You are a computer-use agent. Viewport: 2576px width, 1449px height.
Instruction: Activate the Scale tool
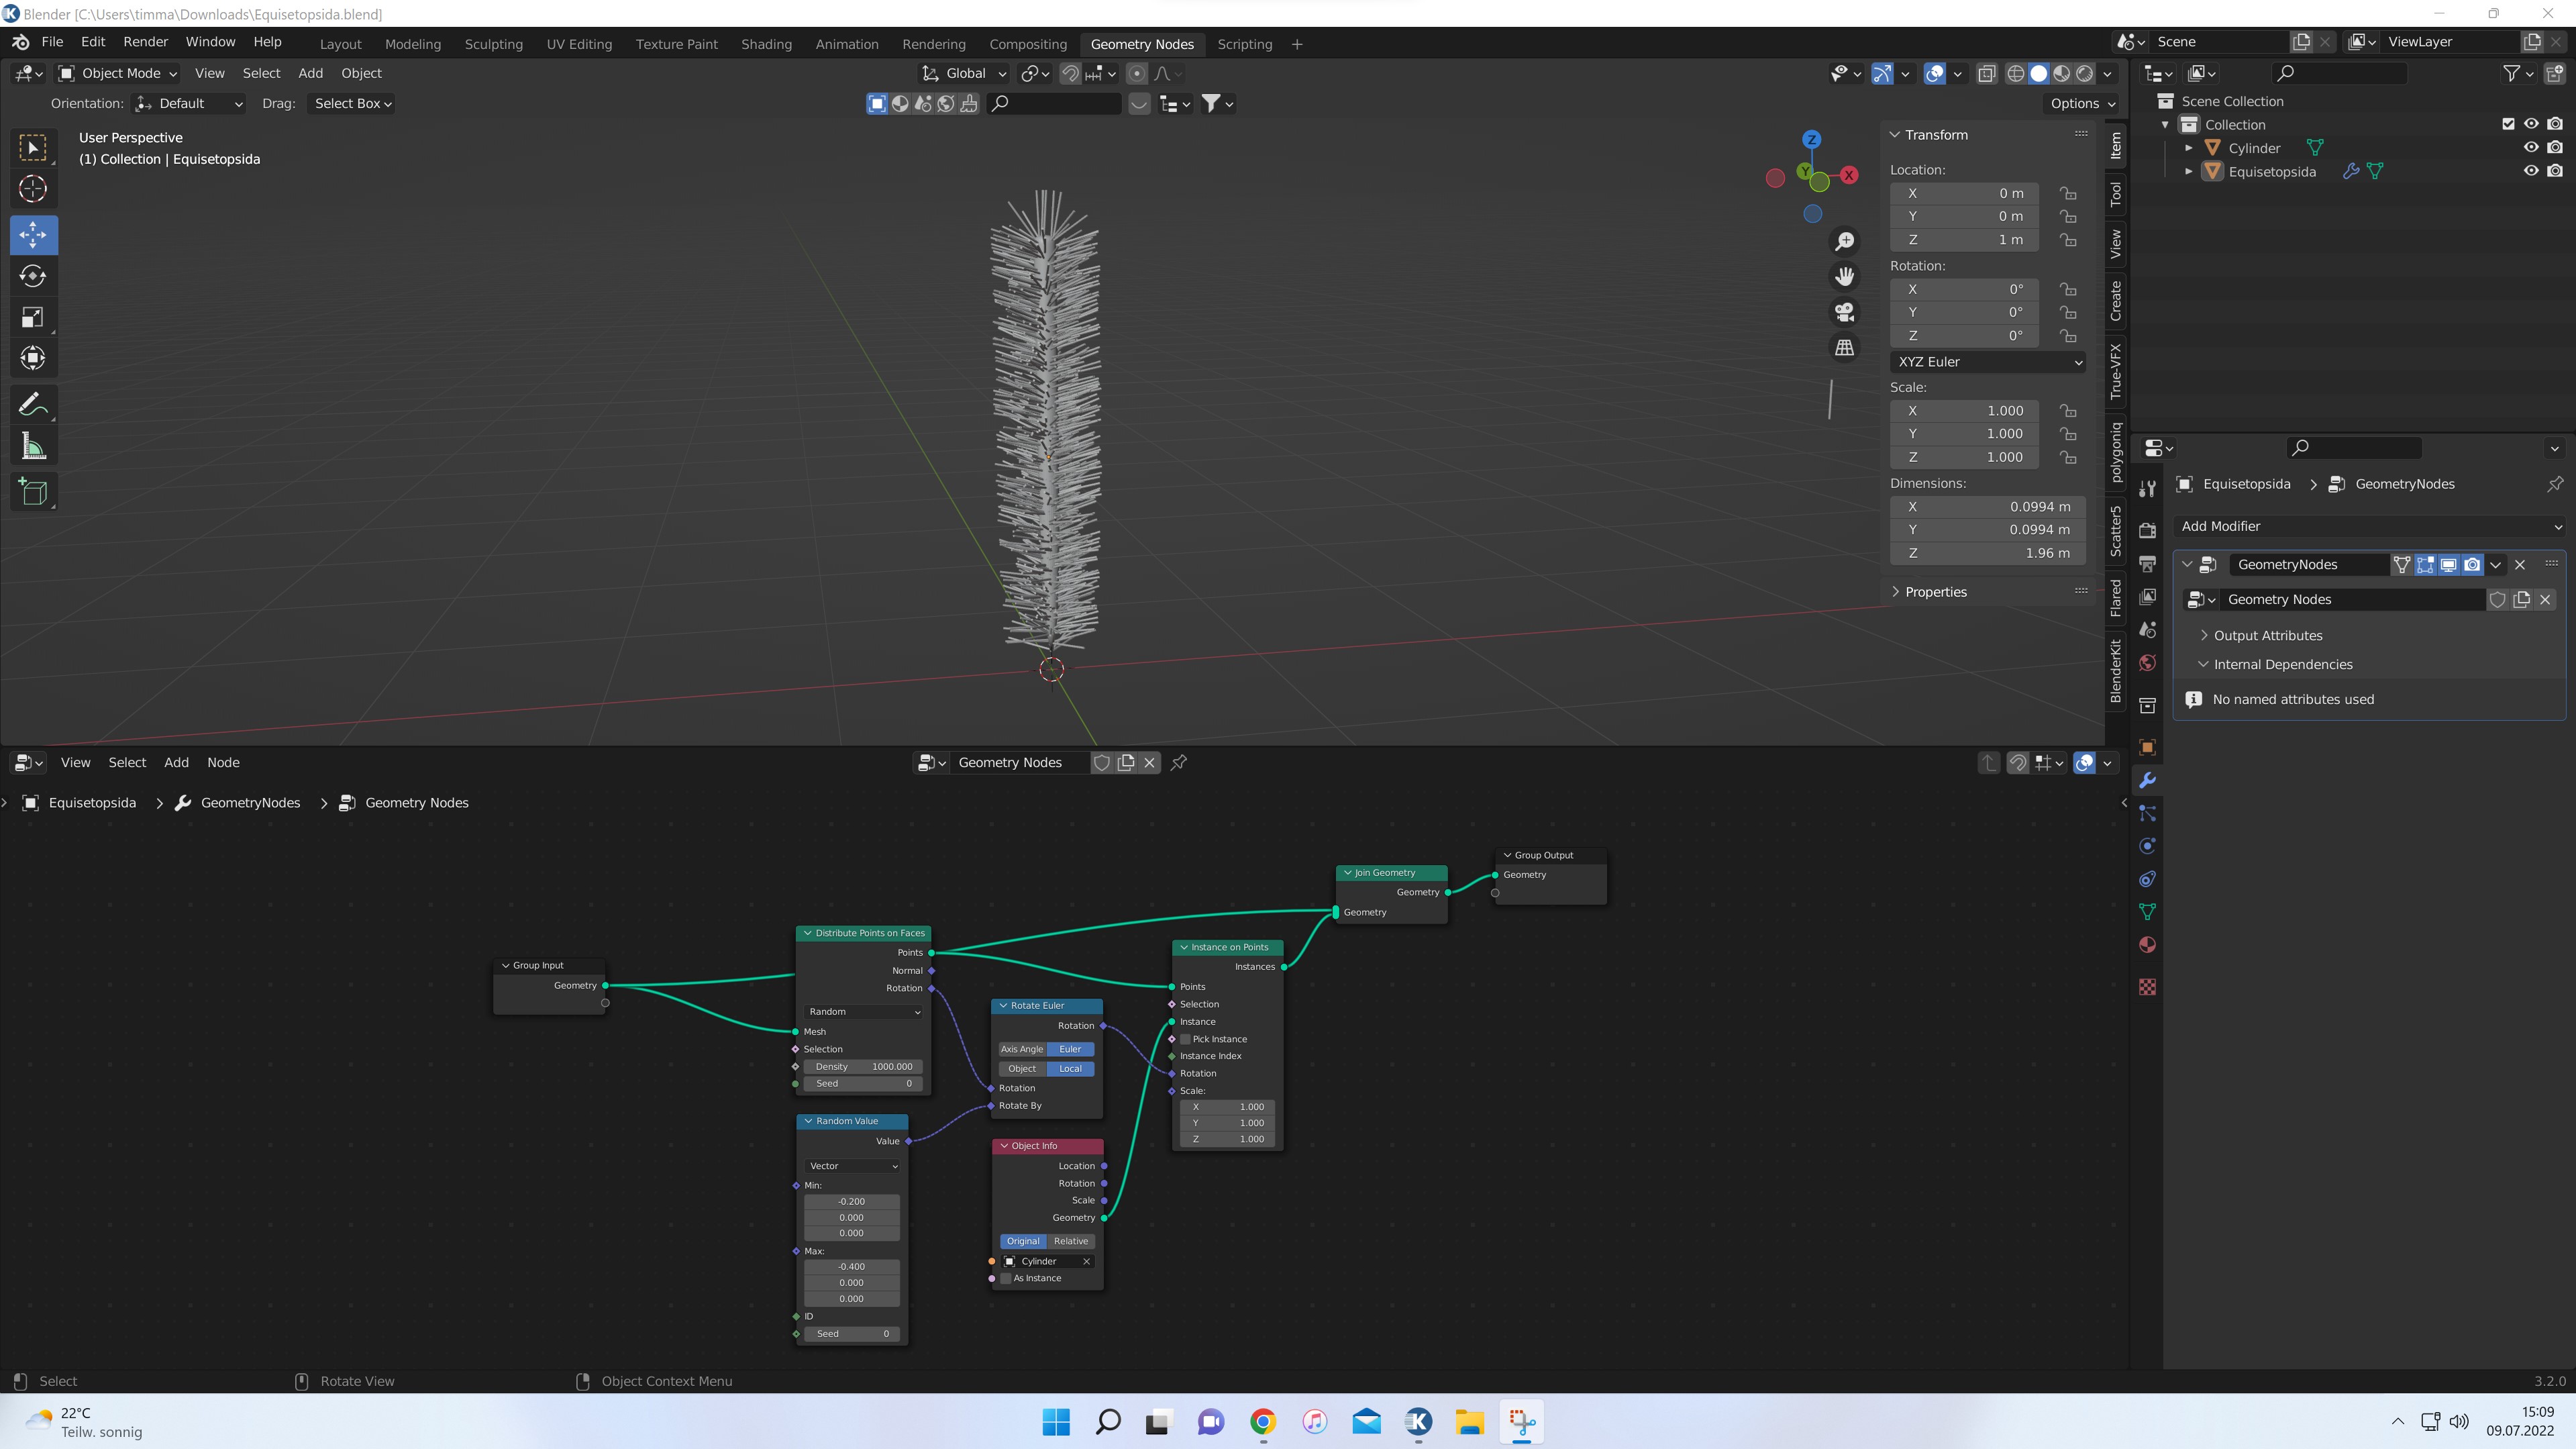[33, 317]
